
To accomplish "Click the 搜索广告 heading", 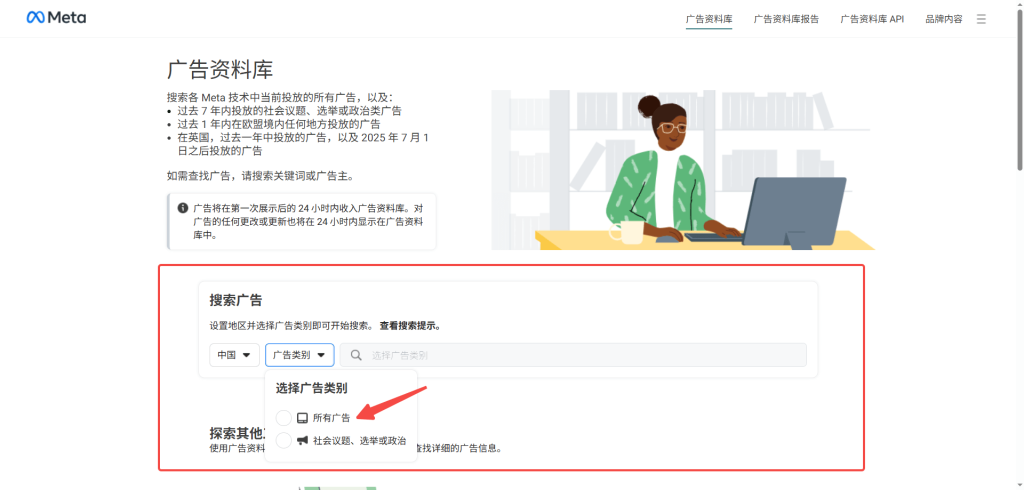I will point(236,301).
